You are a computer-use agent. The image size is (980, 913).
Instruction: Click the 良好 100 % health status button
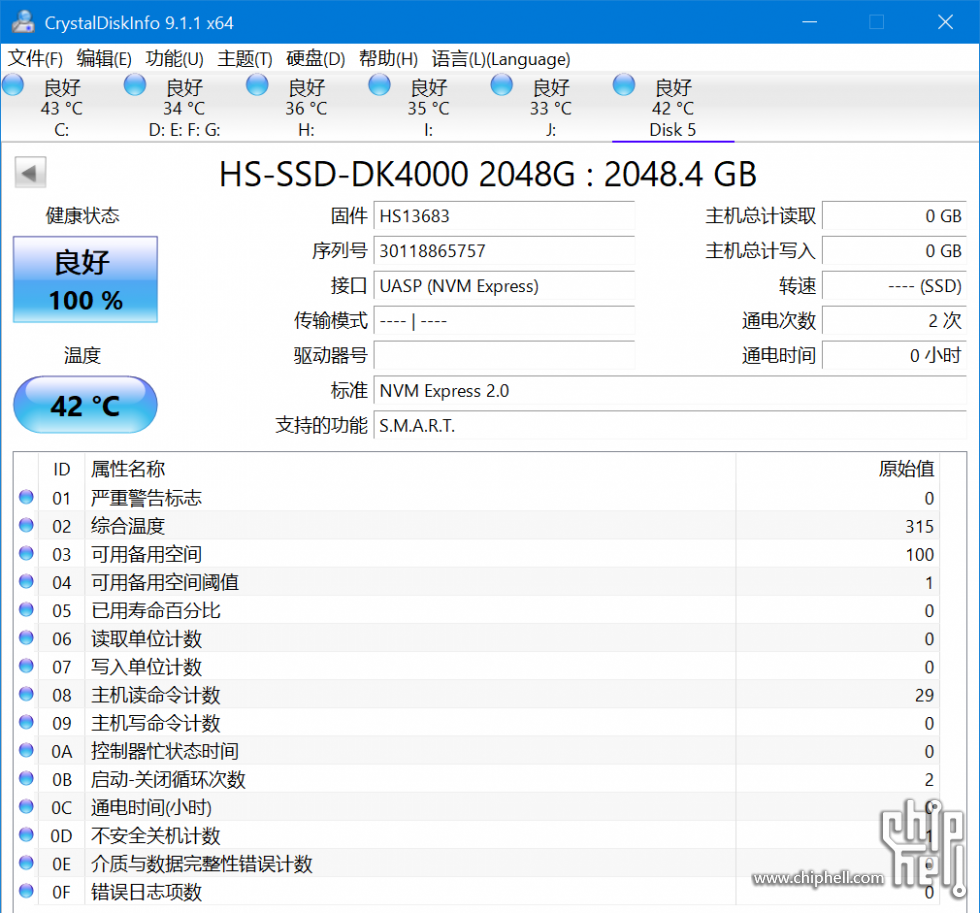85,279
